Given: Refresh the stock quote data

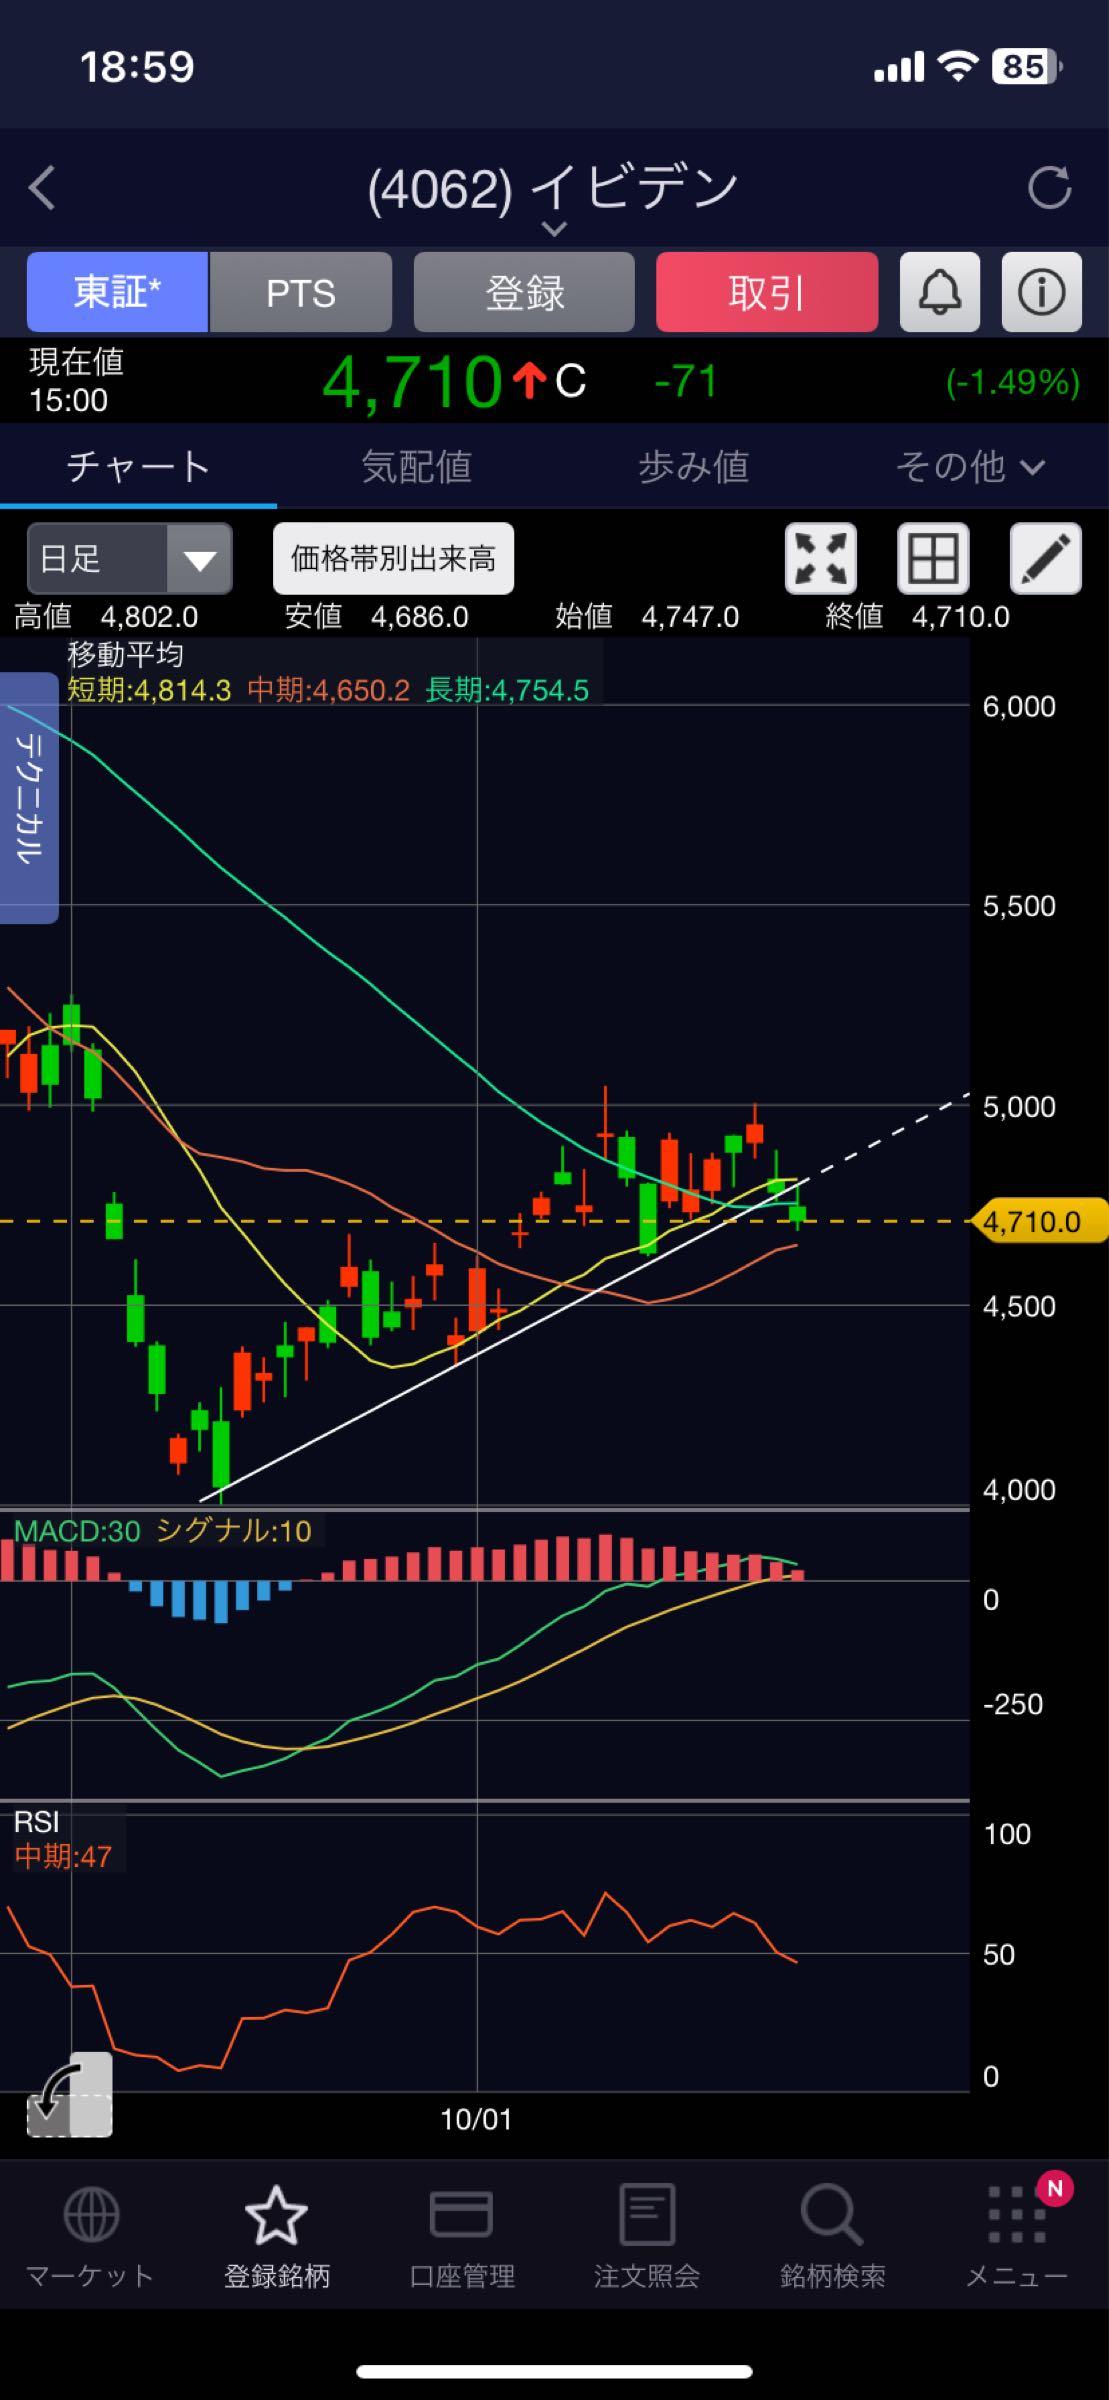Looking at the screenshot, I should [x=1049, y=188].
